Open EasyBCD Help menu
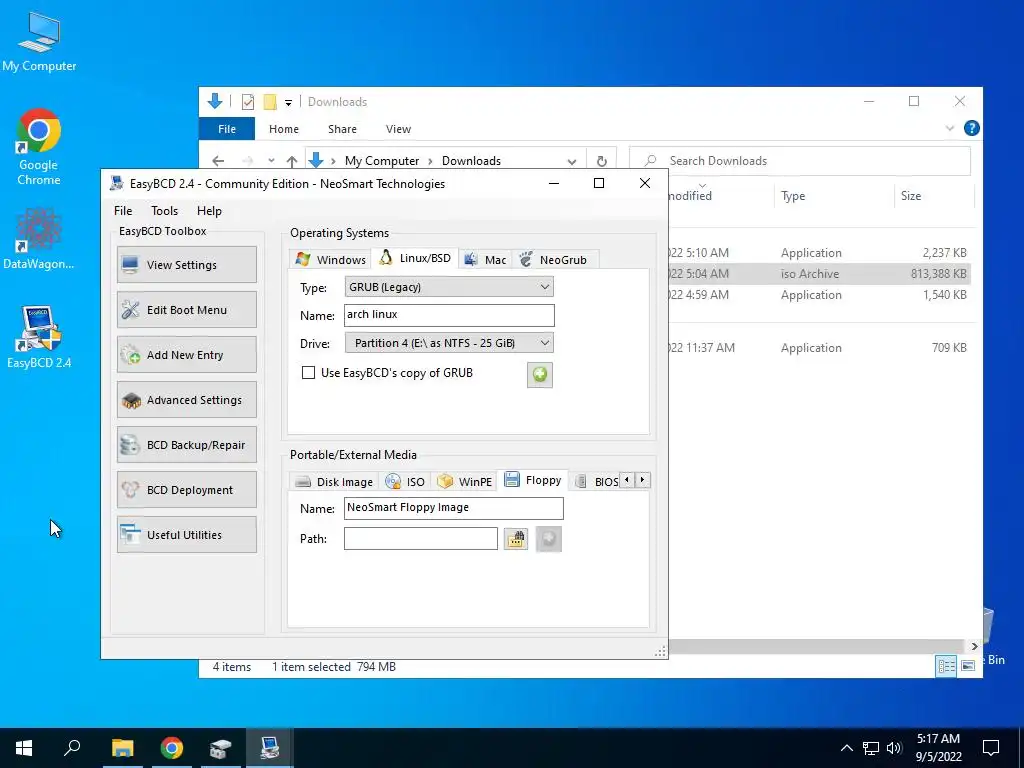 (x=210, y=210)
